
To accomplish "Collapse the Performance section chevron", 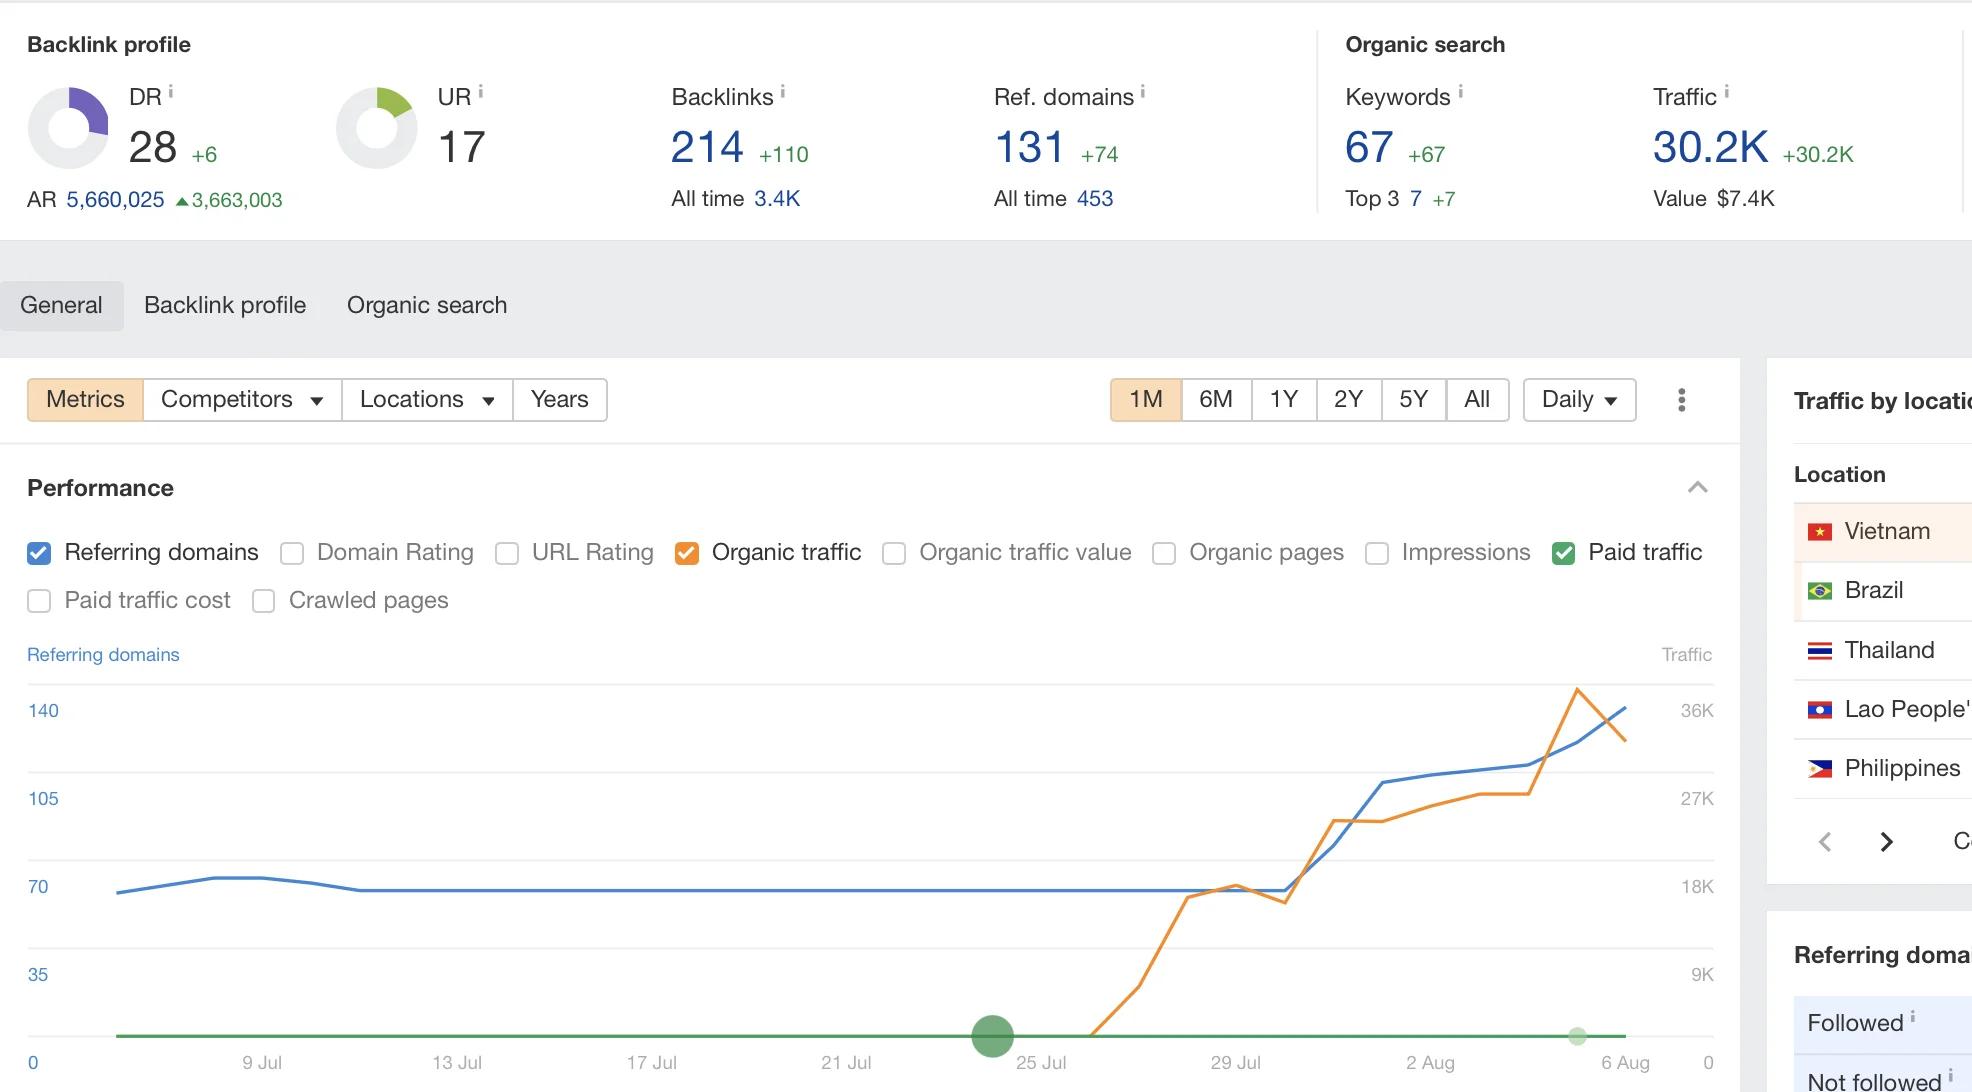I will click(x=1697, y=488).
